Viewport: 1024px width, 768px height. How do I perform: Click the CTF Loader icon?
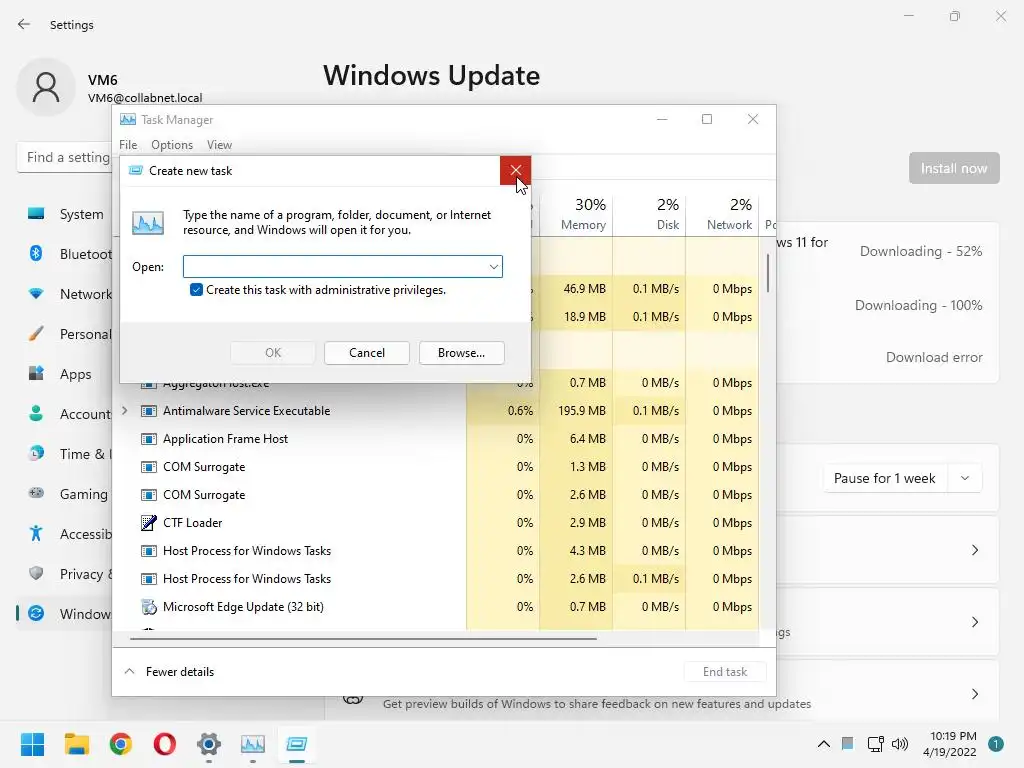tap(149, 522)
